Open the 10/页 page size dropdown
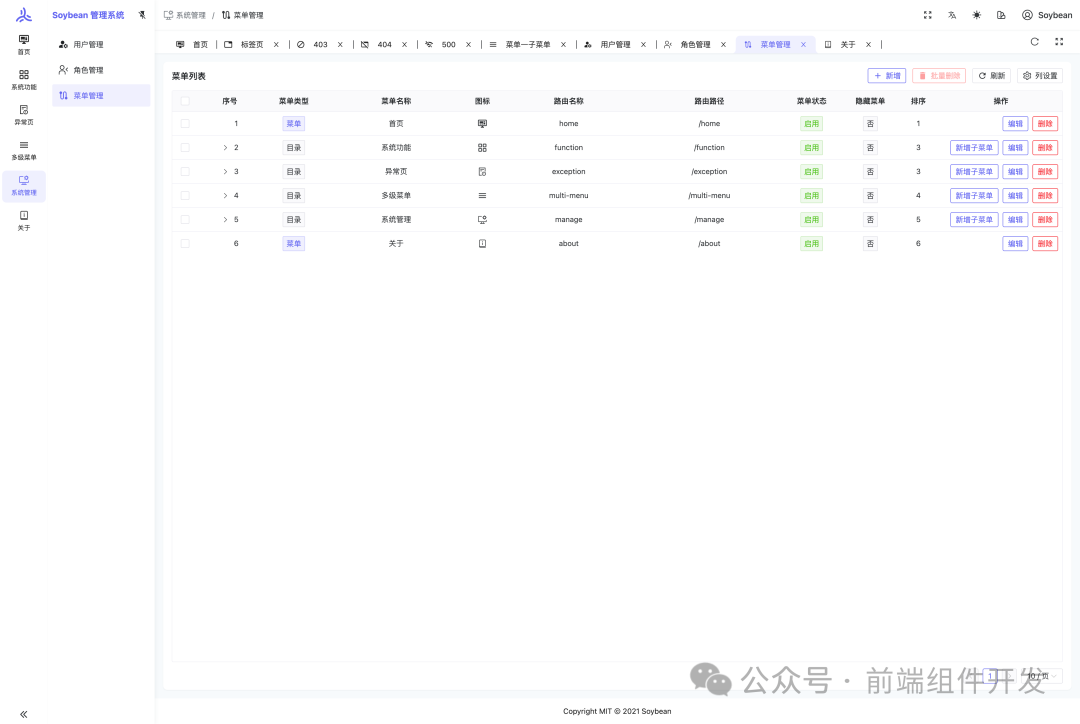The width and height of the screenshot is (1080, 724). point(1039,676)
